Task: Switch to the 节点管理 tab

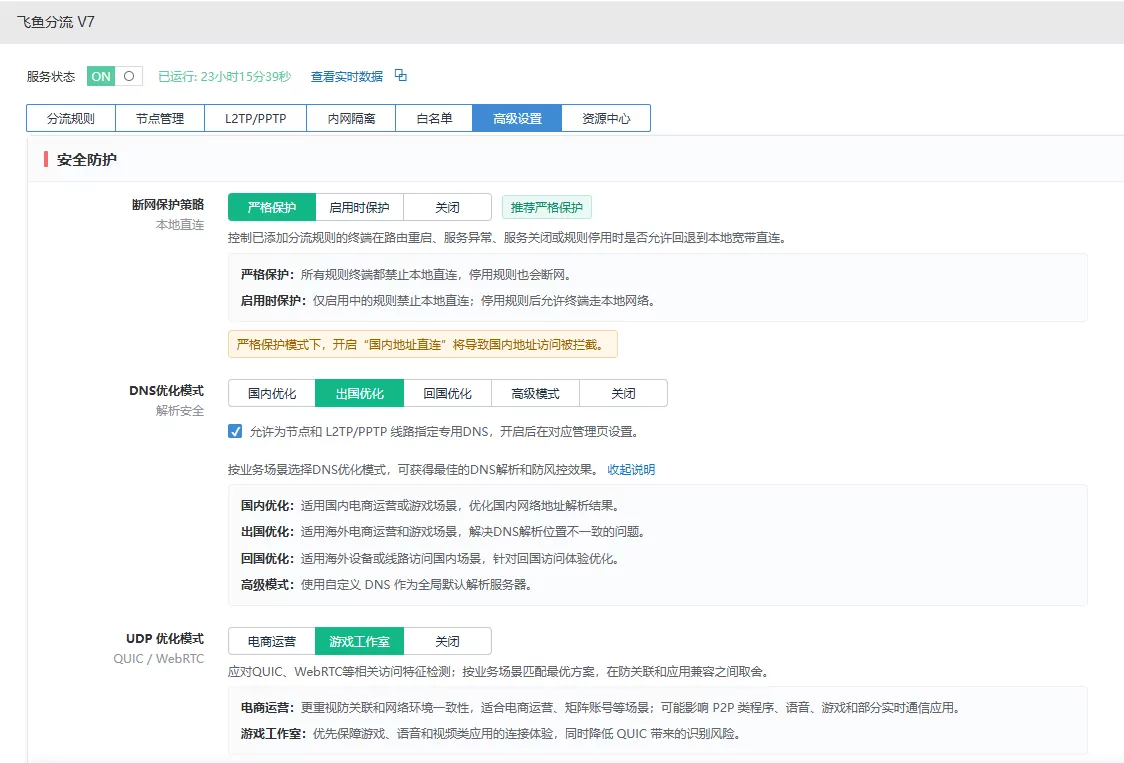Action: coord(160,118)
